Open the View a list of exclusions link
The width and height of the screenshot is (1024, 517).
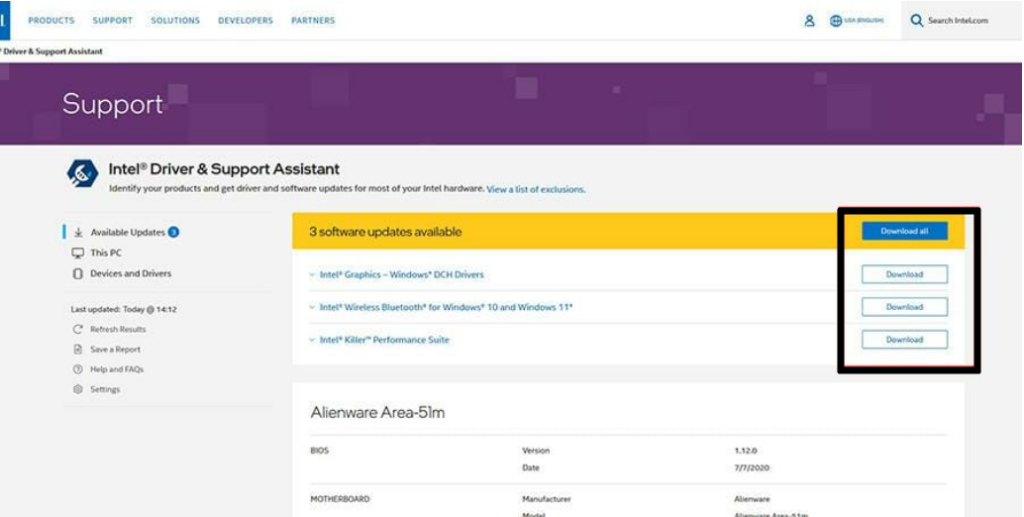536,189
